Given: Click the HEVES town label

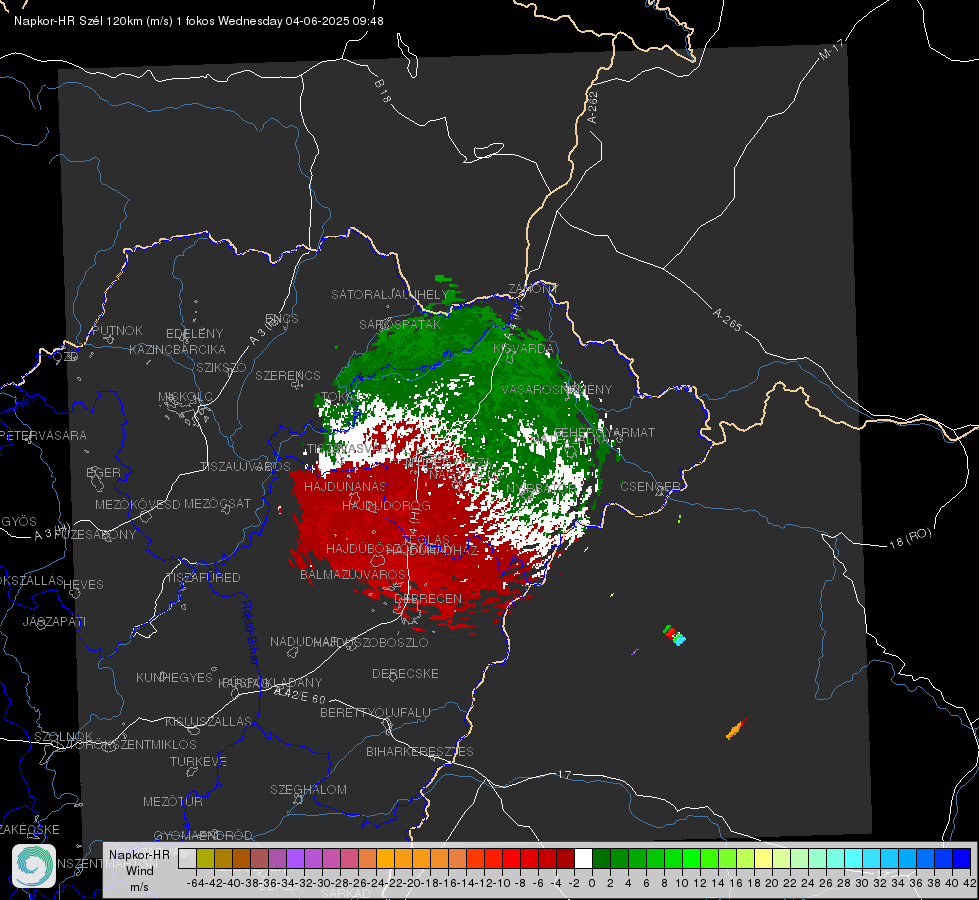Looking at the screenshot, I should click(83, 585).
